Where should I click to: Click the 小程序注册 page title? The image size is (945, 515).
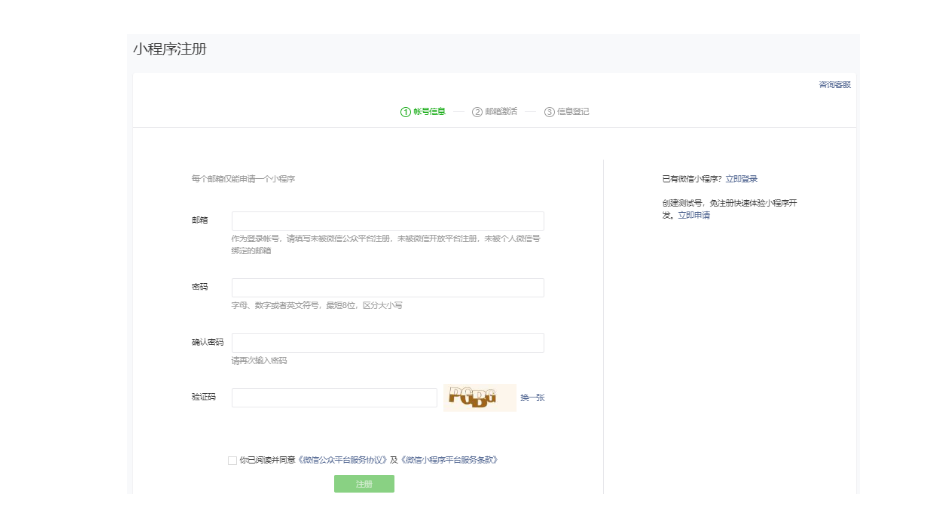click(x=170, y=49)
